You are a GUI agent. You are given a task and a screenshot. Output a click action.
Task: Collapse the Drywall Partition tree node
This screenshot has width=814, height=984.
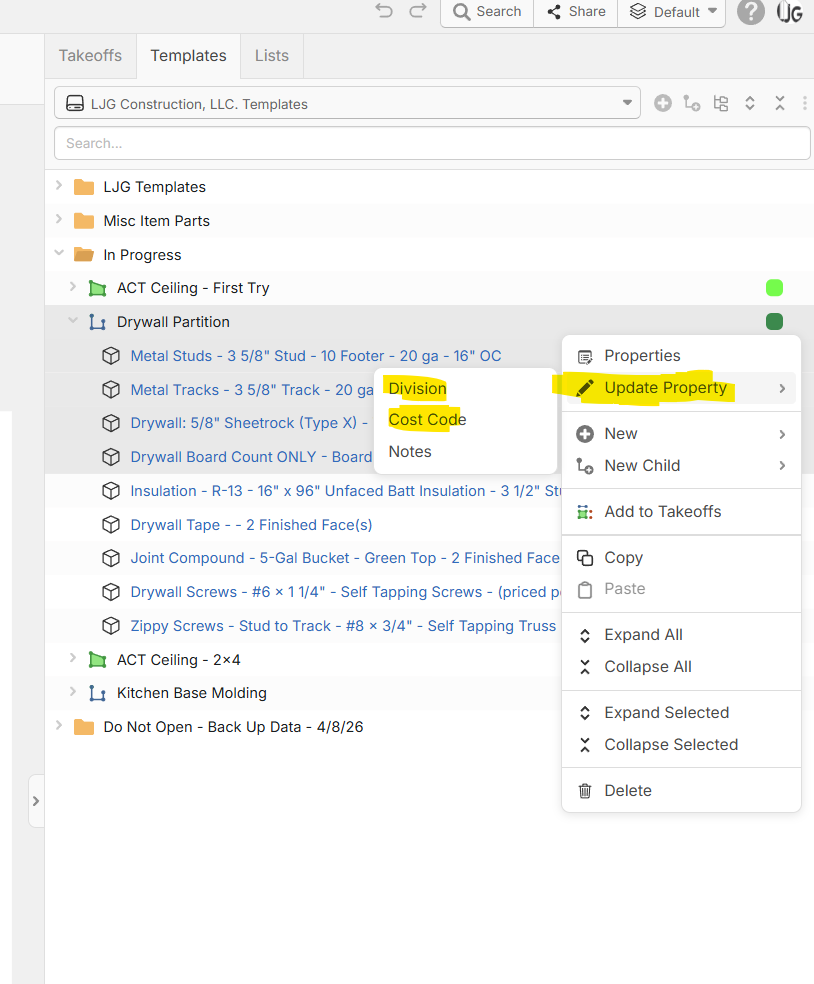pos(72,321)
